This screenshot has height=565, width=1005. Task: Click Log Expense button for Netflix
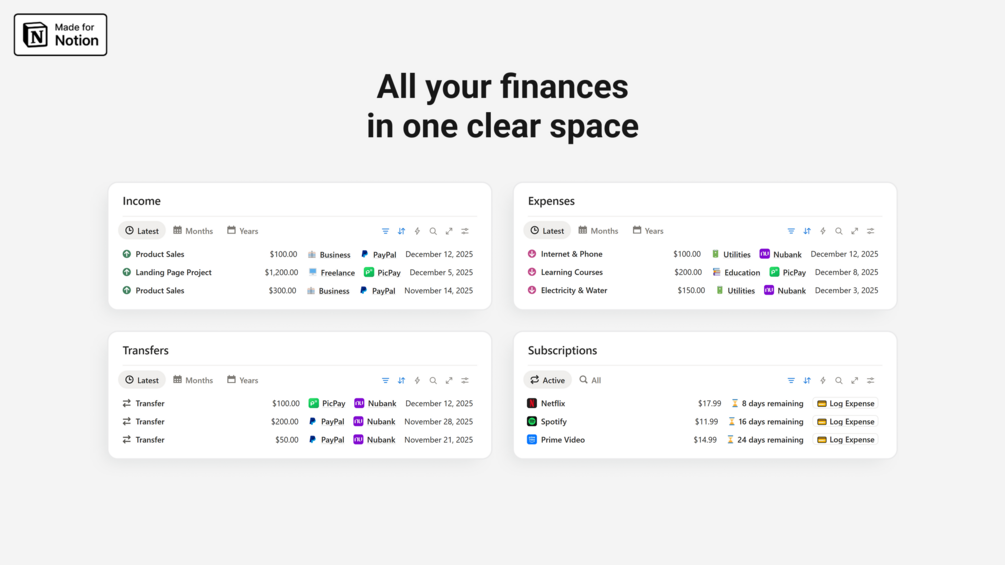pyautogui.click(x=846, y=404)
